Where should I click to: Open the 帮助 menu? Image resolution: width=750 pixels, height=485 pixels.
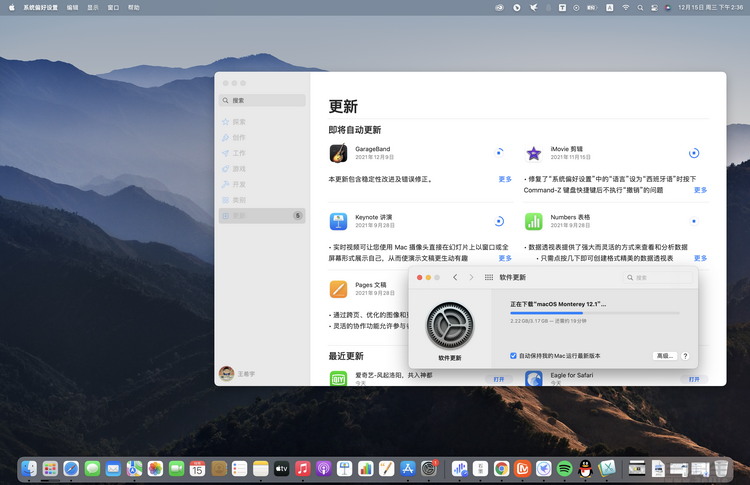[x=133, y=8]
